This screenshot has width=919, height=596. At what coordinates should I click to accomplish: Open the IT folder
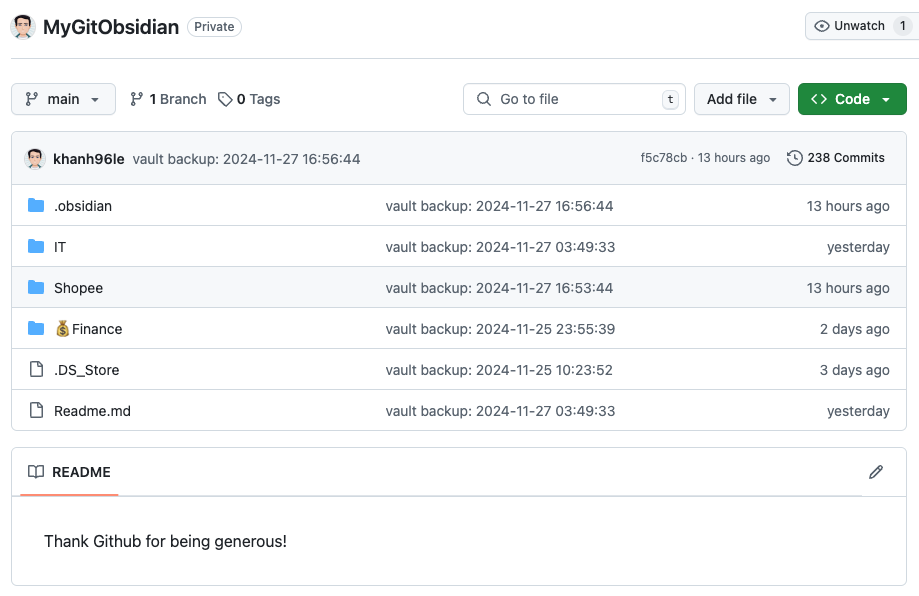tap(60, 247)
